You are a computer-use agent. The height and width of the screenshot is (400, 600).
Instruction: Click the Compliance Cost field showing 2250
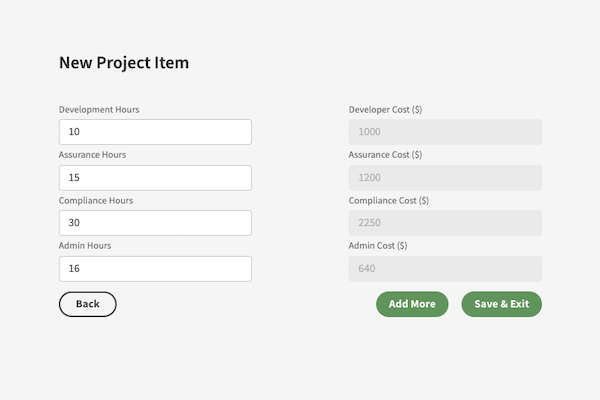445,223
